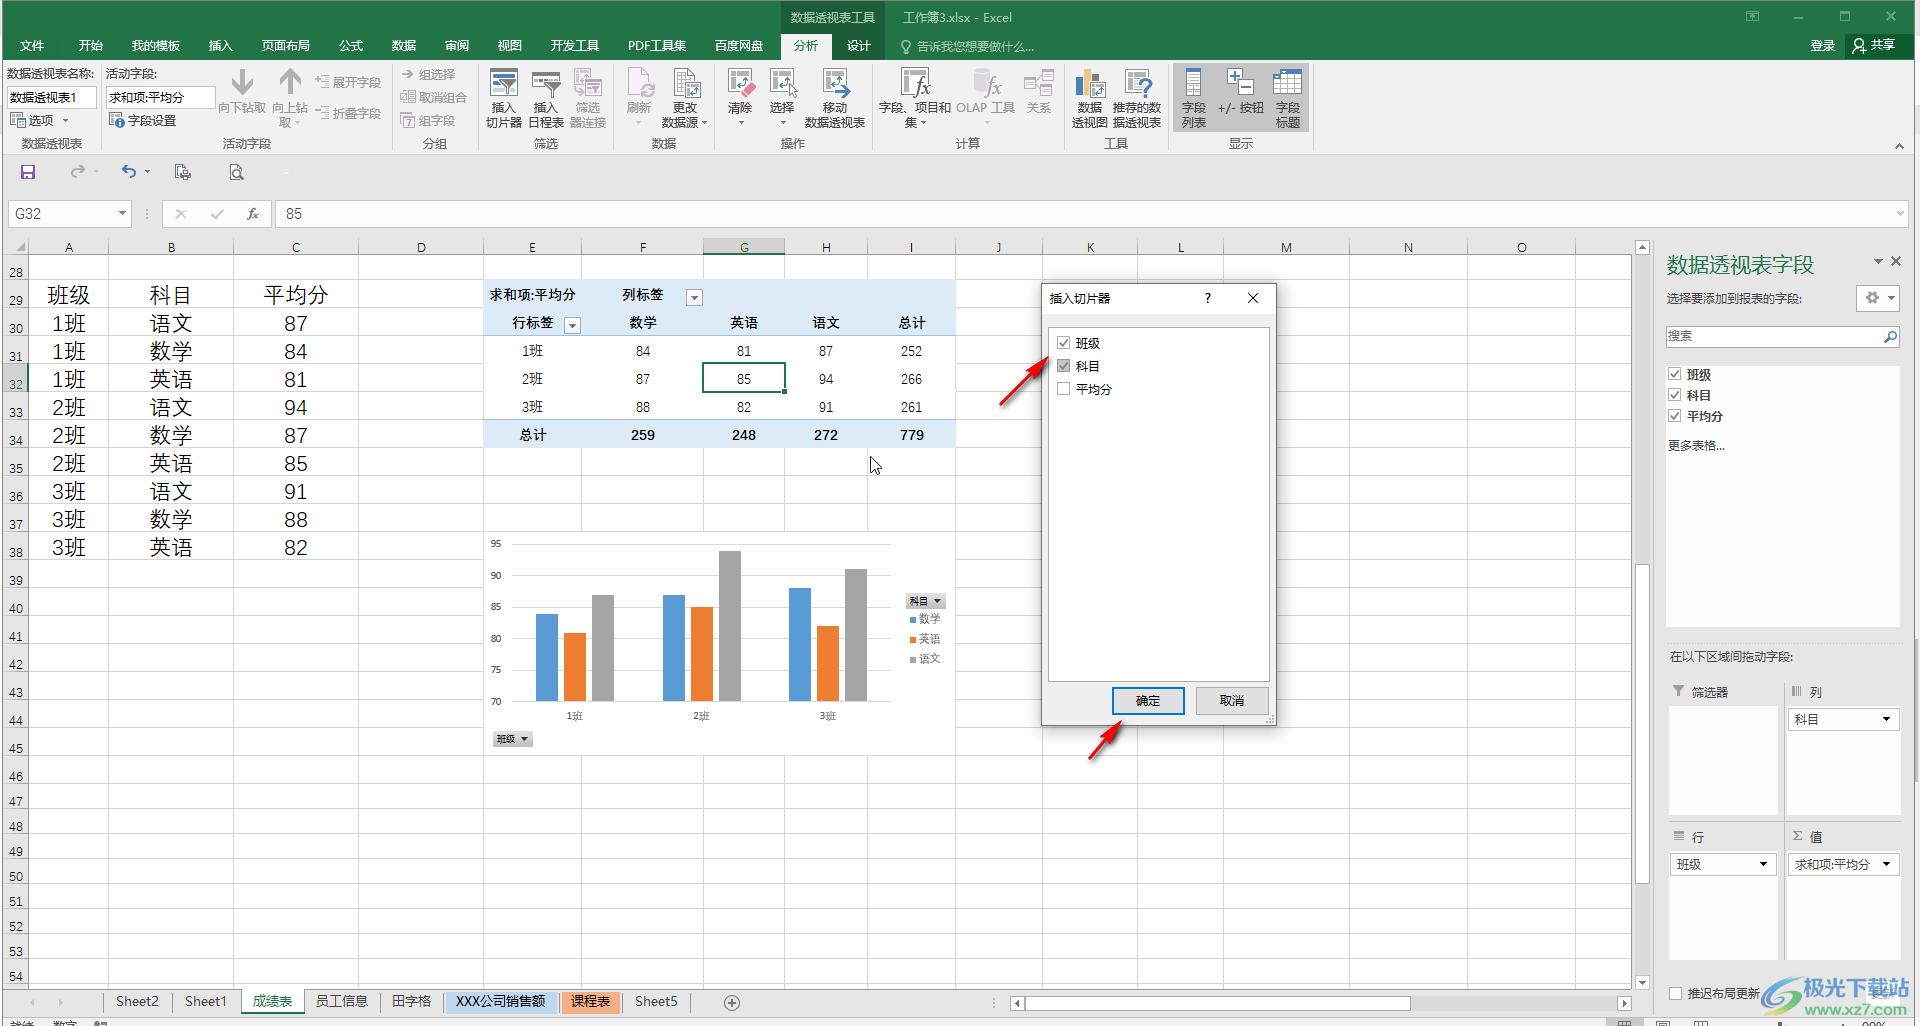This screenshot has width=1920, height=1026.
Task: Click 取消 in the Insert Slicer dialog
Action: click(1232, 701)
